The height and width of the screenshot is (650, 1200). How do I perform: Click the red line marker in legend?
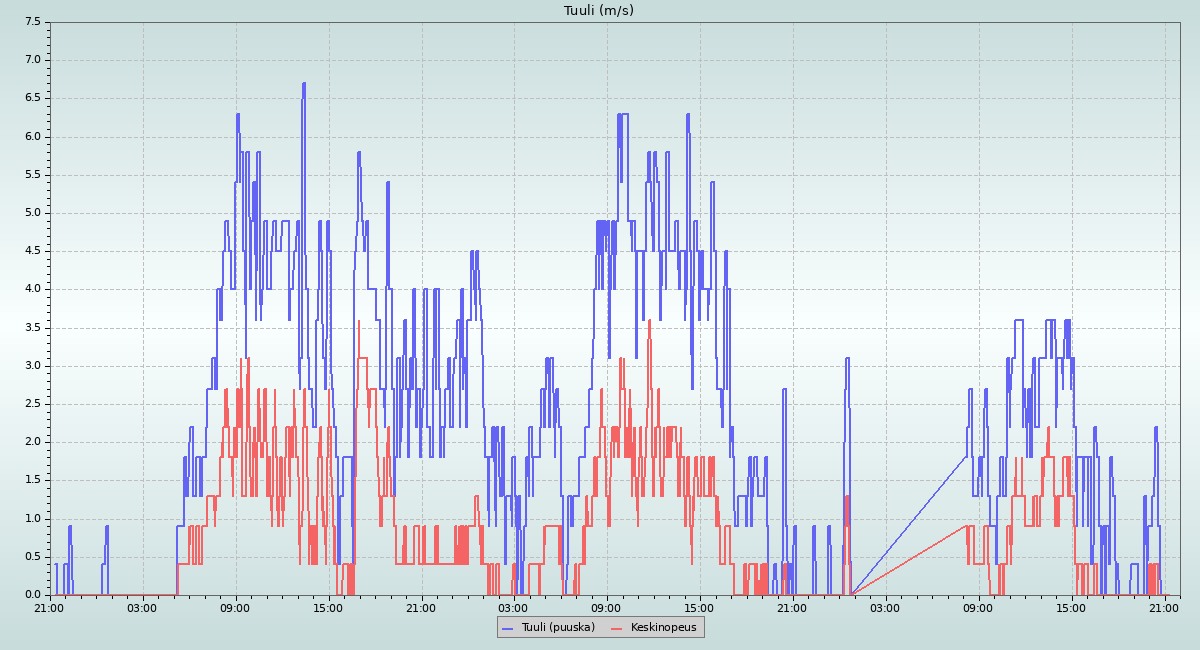pos(617,628)
